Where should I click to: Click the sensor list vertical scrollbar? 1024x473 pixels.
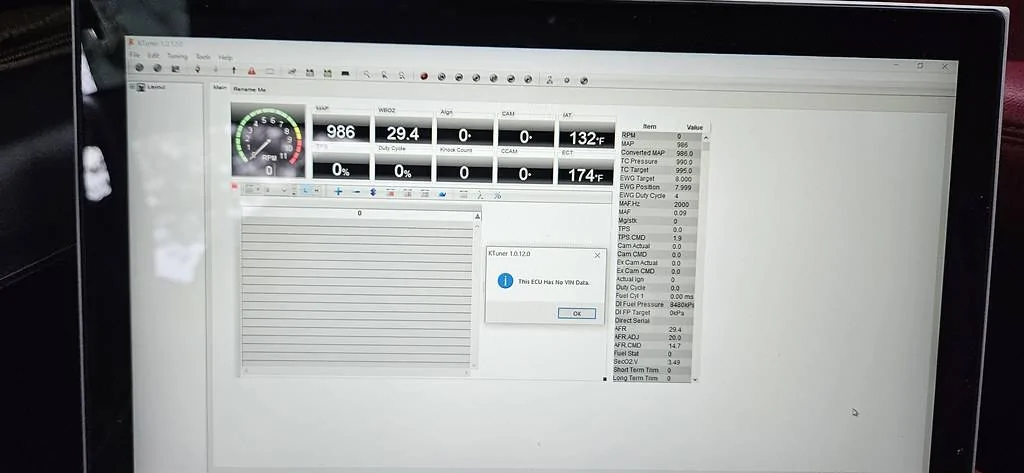click(706, 250)
